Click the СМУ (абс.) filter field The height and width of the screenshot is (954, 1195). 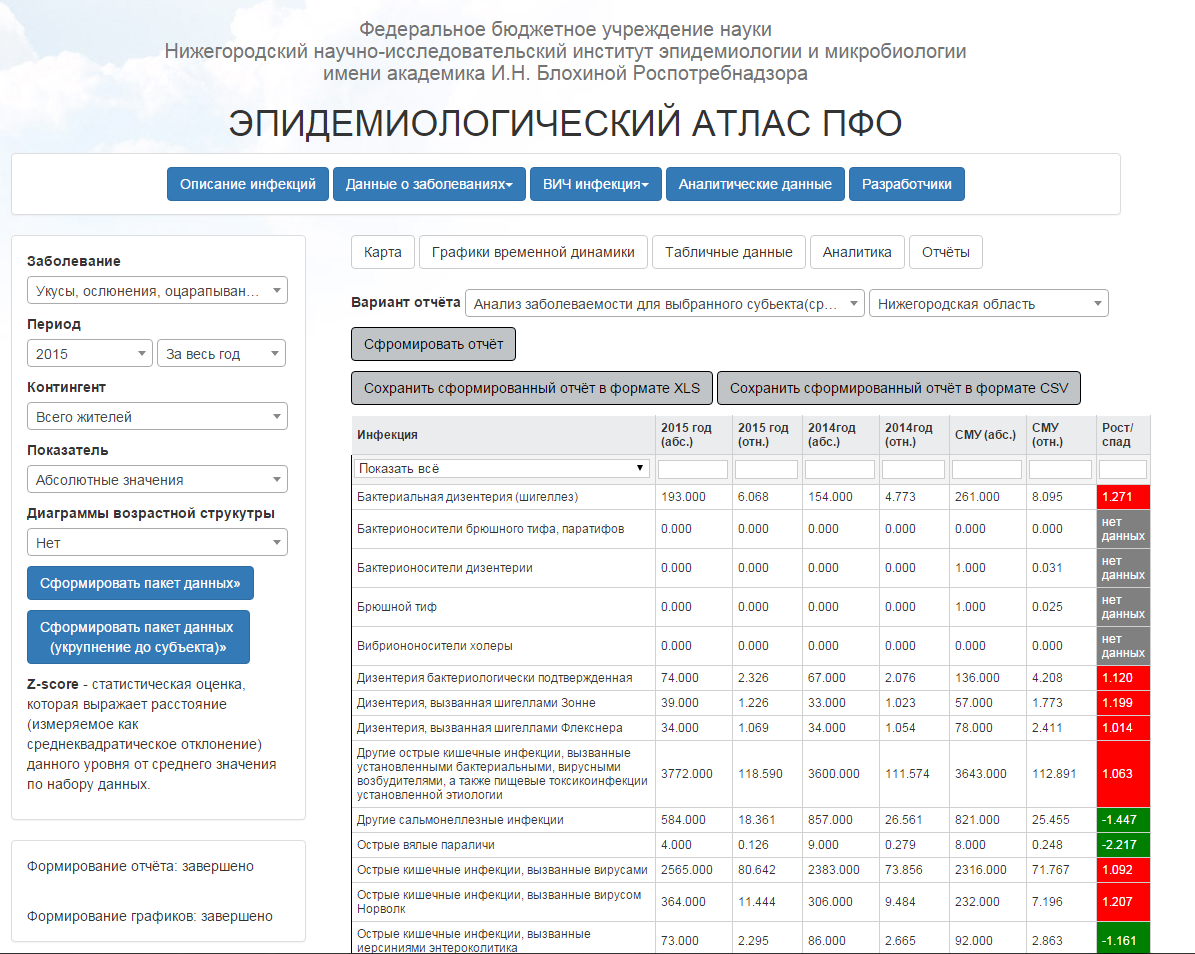(x=987, y=469)
